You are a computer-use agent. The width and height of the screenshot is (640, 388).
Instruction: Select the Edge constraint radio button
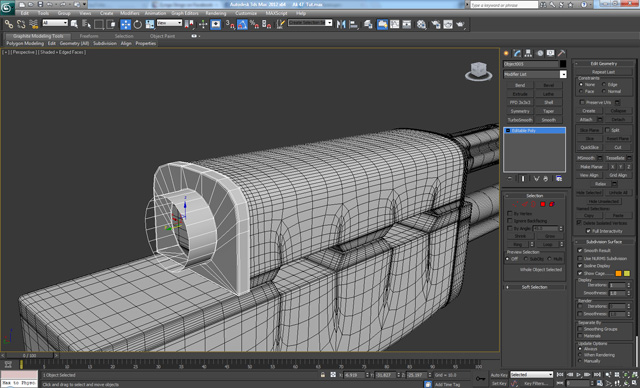click(x=604, y=84)
